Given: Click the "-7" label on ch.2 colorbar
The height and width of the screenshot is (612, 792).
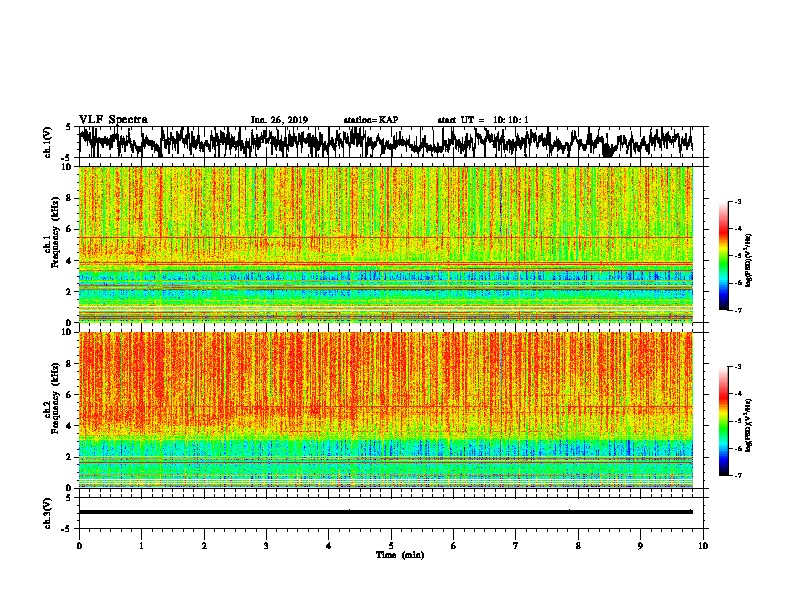Looking at the screenshot, I should [737, 476].
